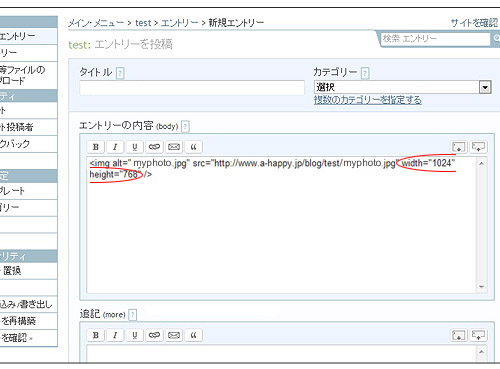Screen dimensions: 500x369
Task: Open the トラックバック item in the sidebar
Action: 28,144
